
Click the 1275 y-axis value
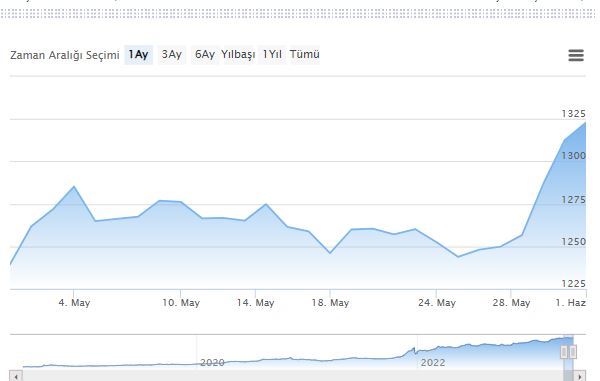tap(574, 200)
